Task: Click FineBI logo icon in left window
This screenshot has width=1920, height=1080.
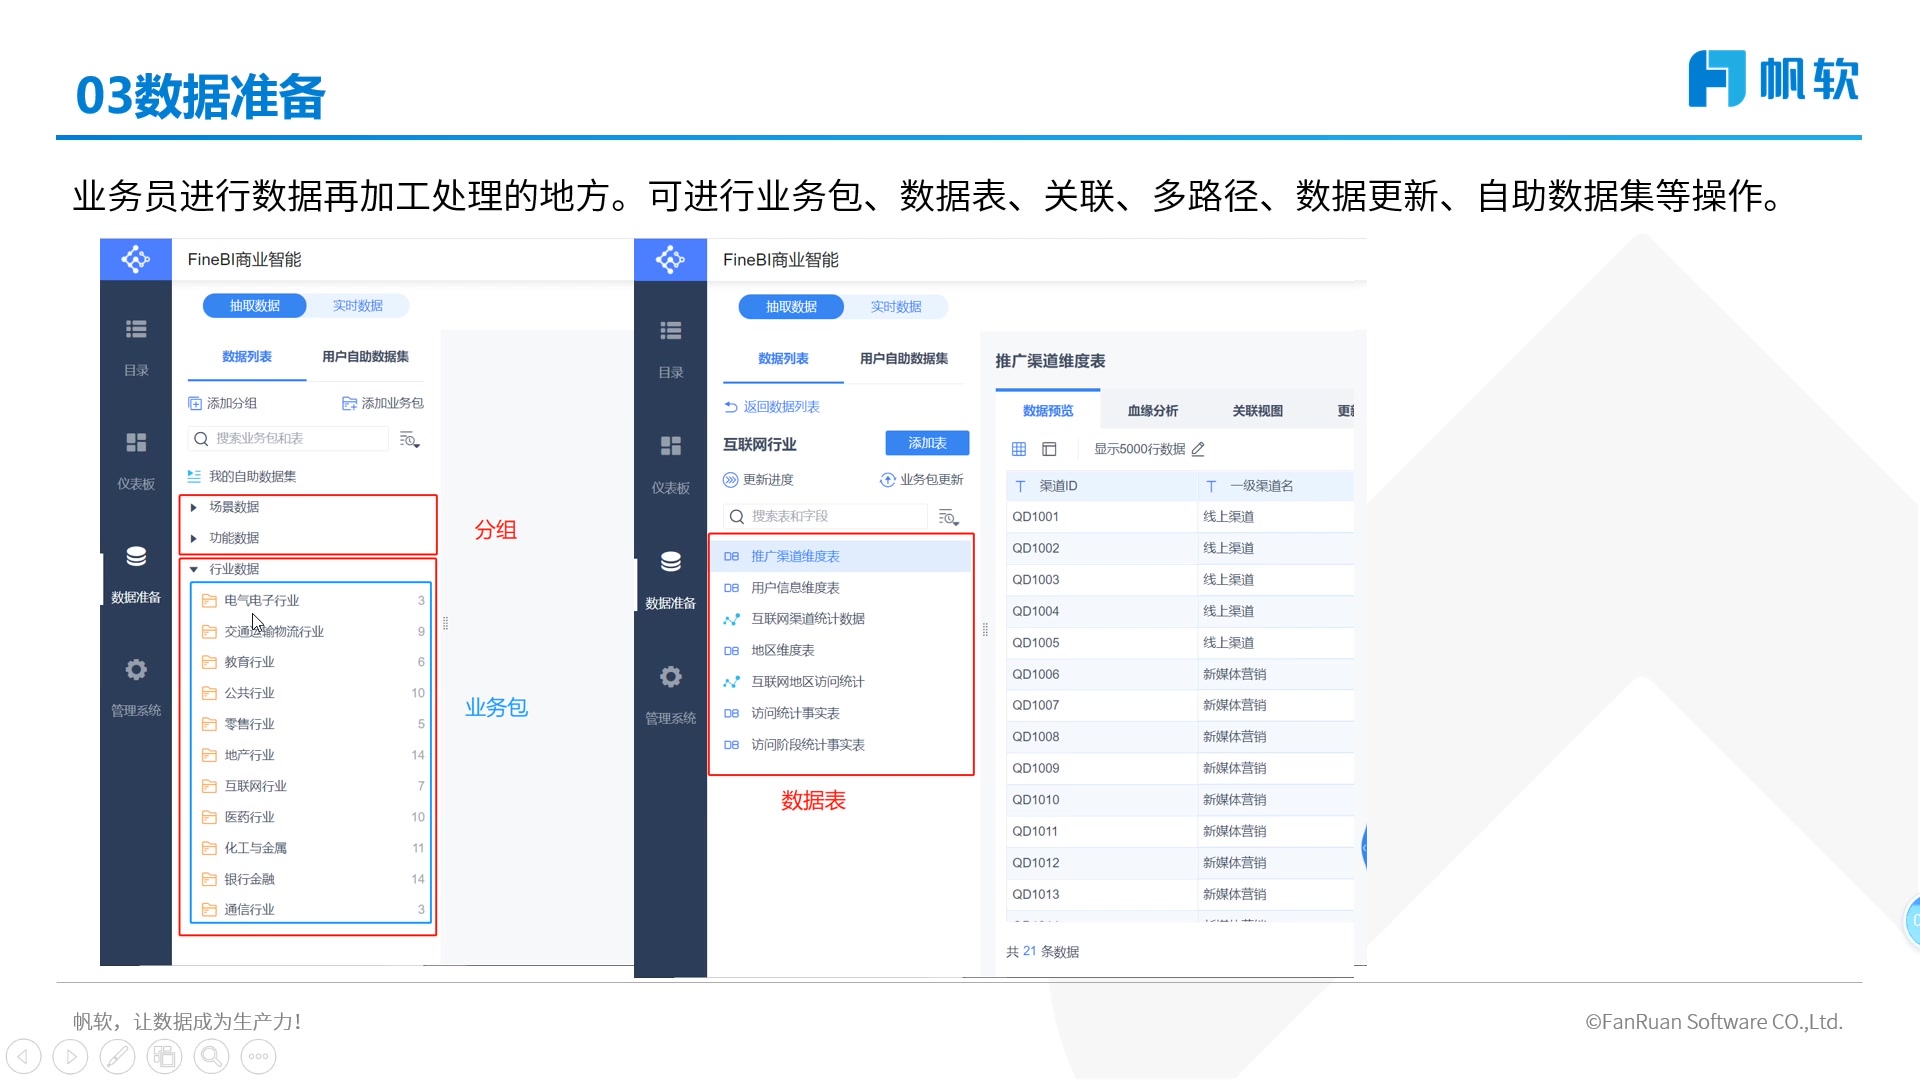Action: tap(136, 259)
